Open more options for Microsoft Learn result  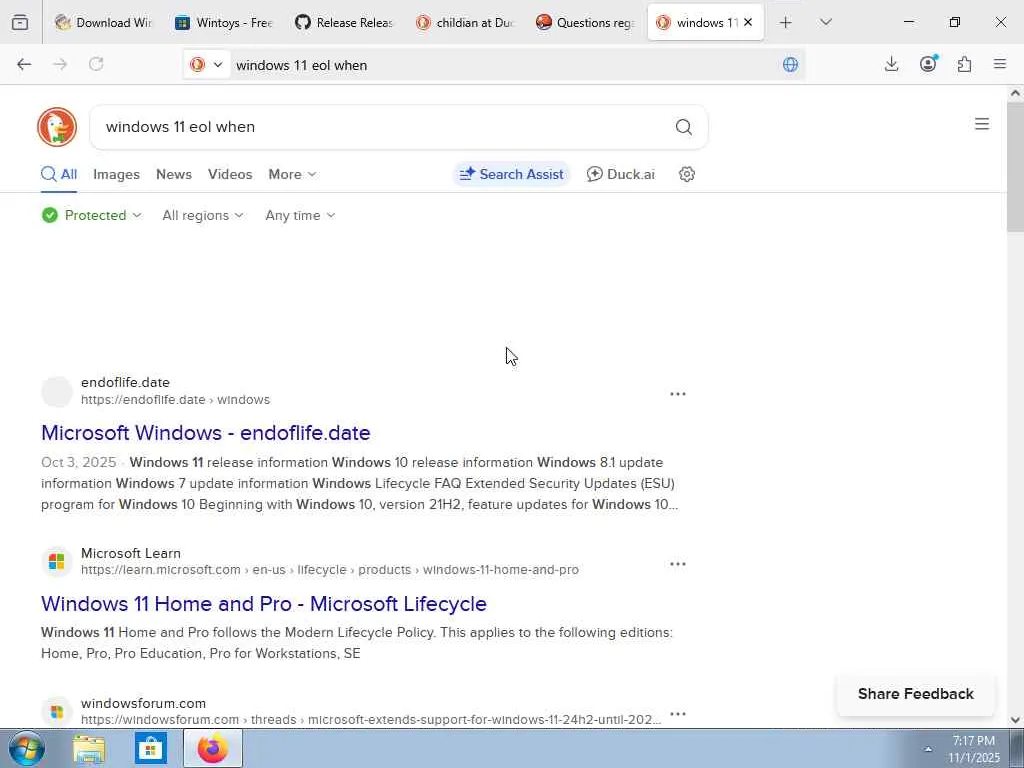[678, 564]
